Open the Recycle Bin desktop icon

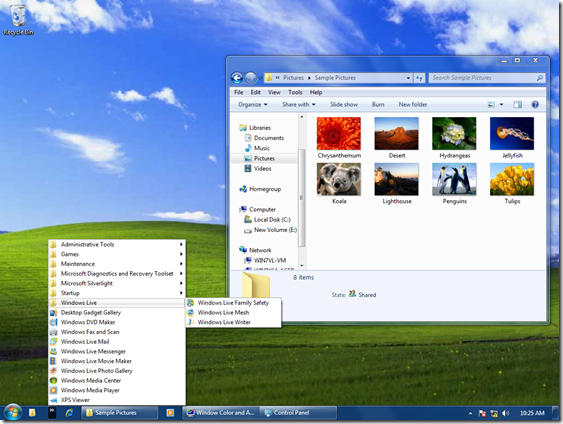18,20
